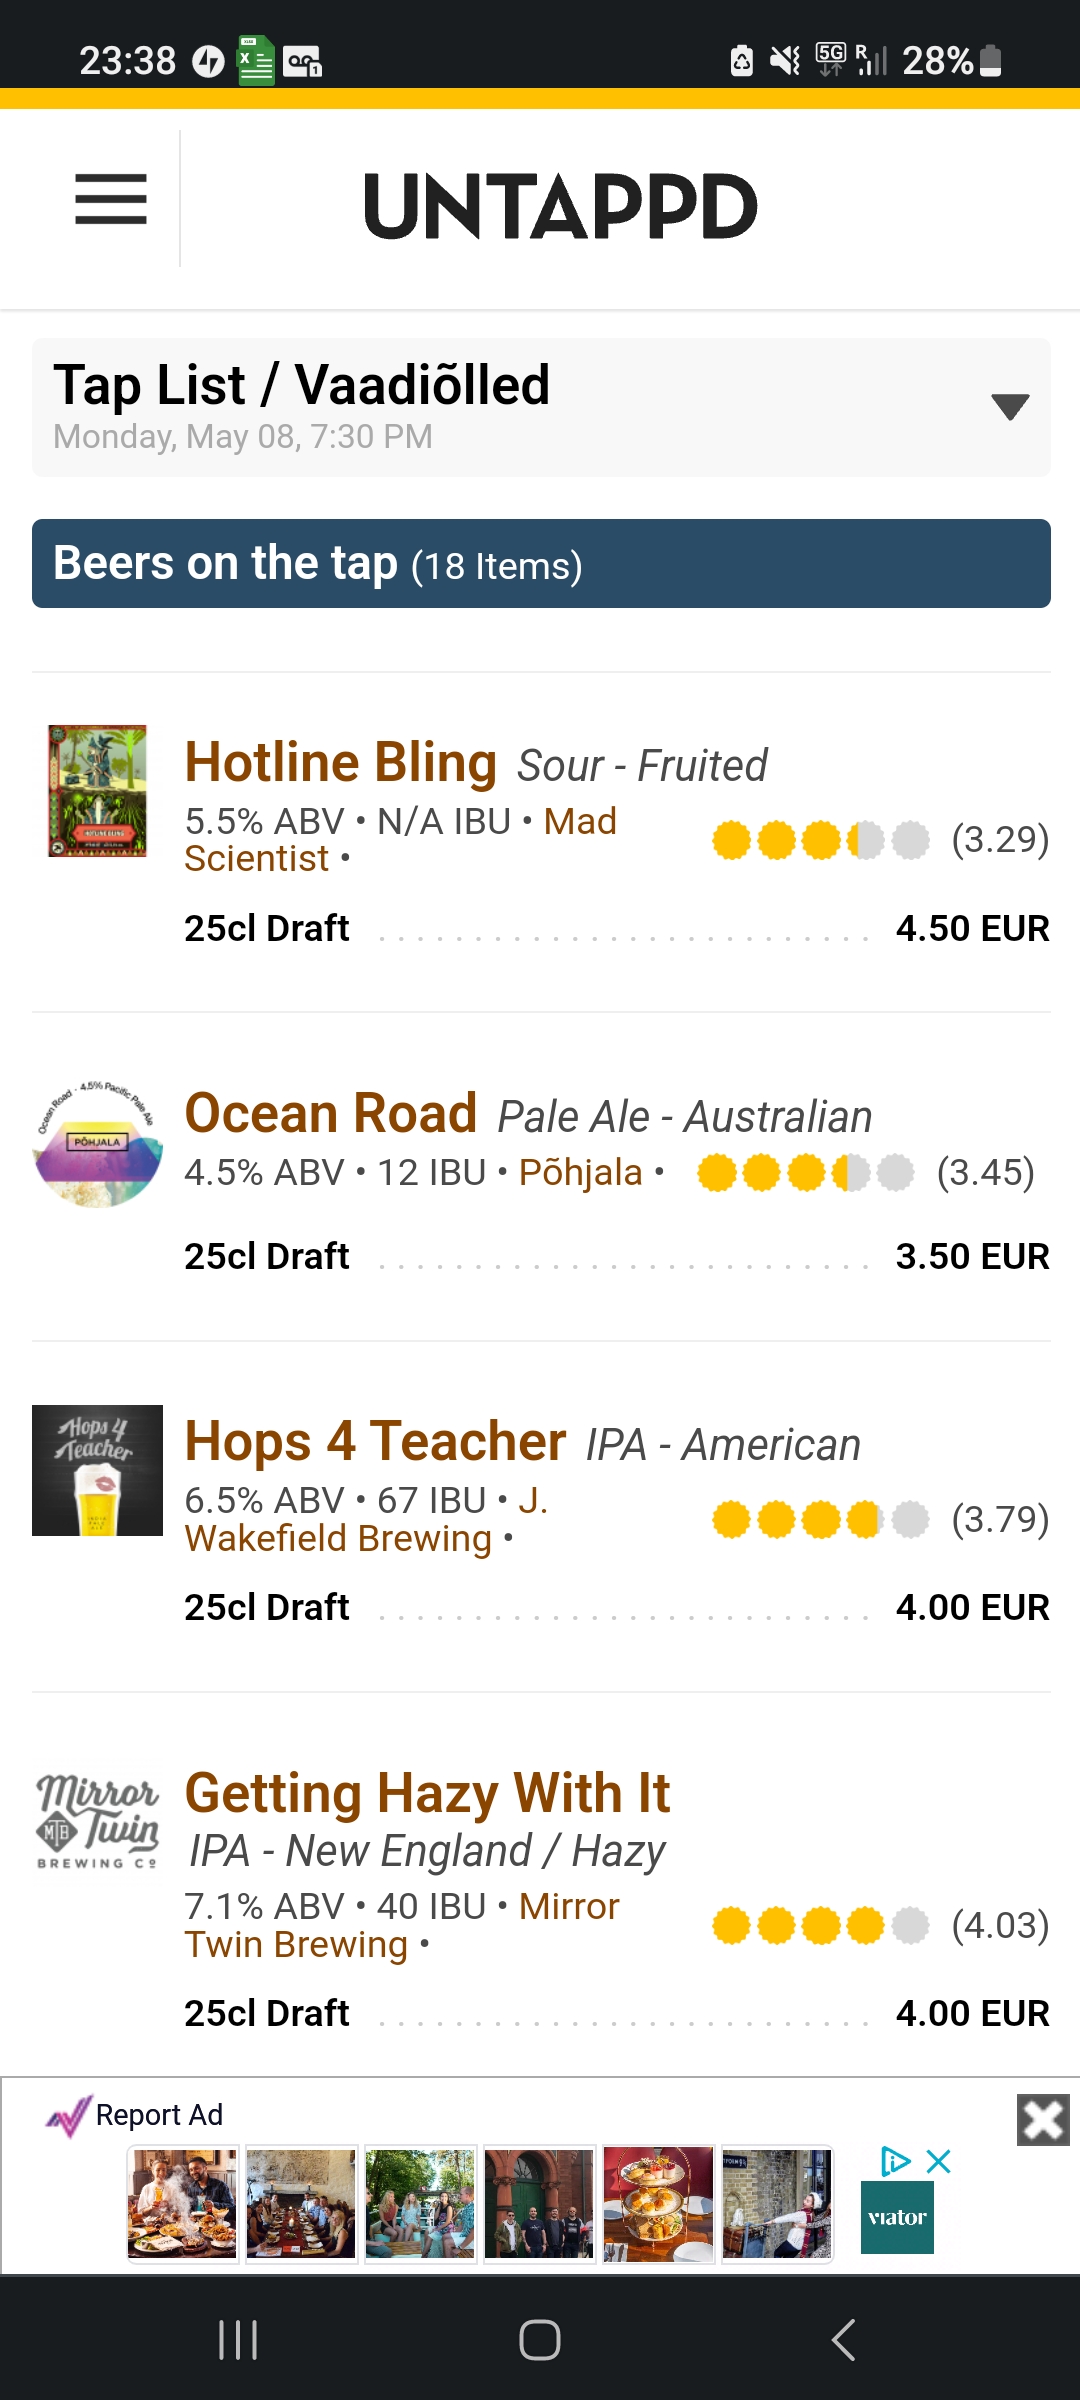Tap the Hotline Bling label thumbnail

(x=97, y=791)
